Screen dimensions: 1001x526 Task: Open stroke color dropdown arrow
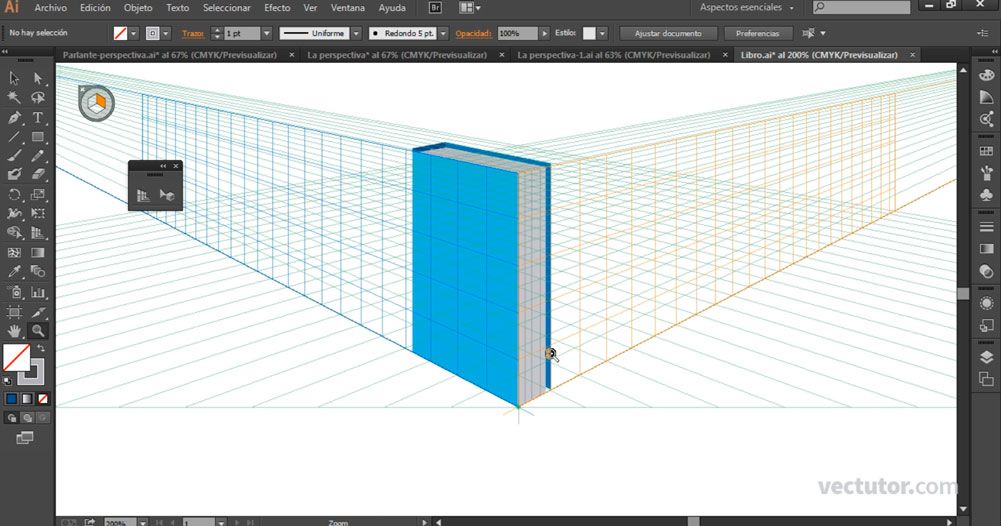click(x=166, y=33)
